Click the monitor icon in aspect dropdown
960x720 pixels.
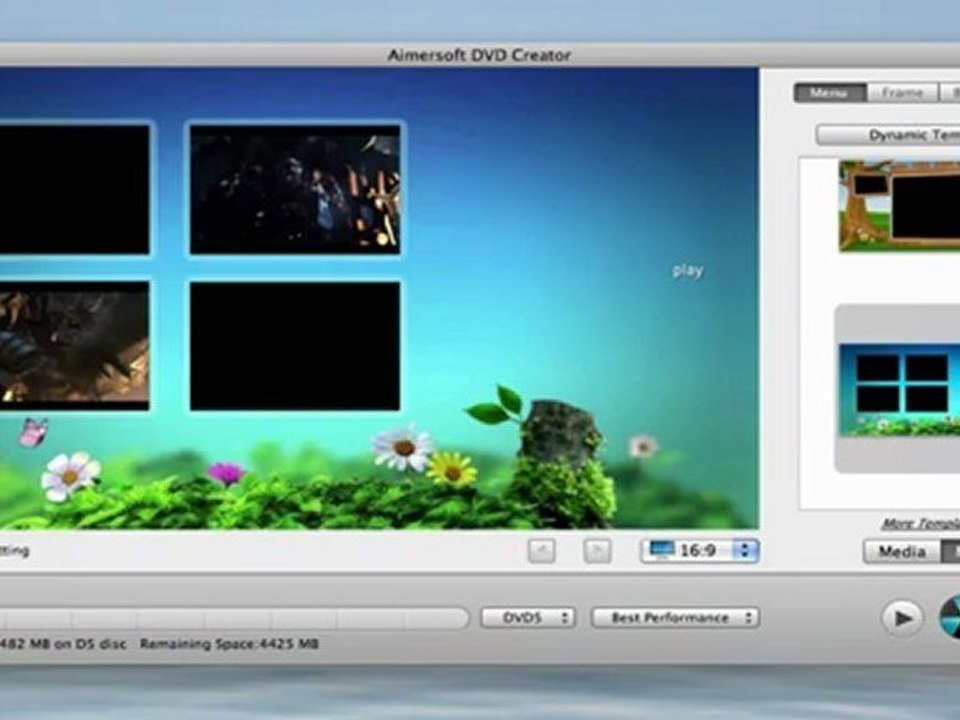pos(662,549)
